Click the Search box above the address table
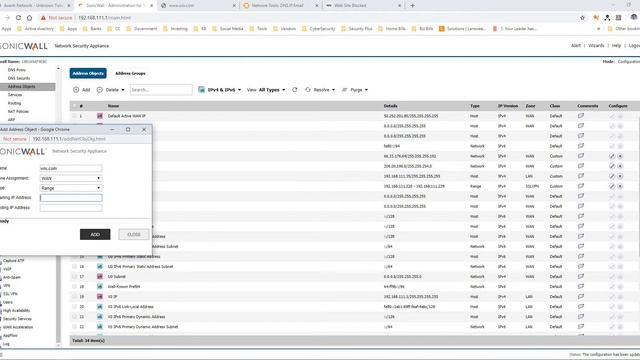This screenshot has width=640, height=360. [161, 90]
